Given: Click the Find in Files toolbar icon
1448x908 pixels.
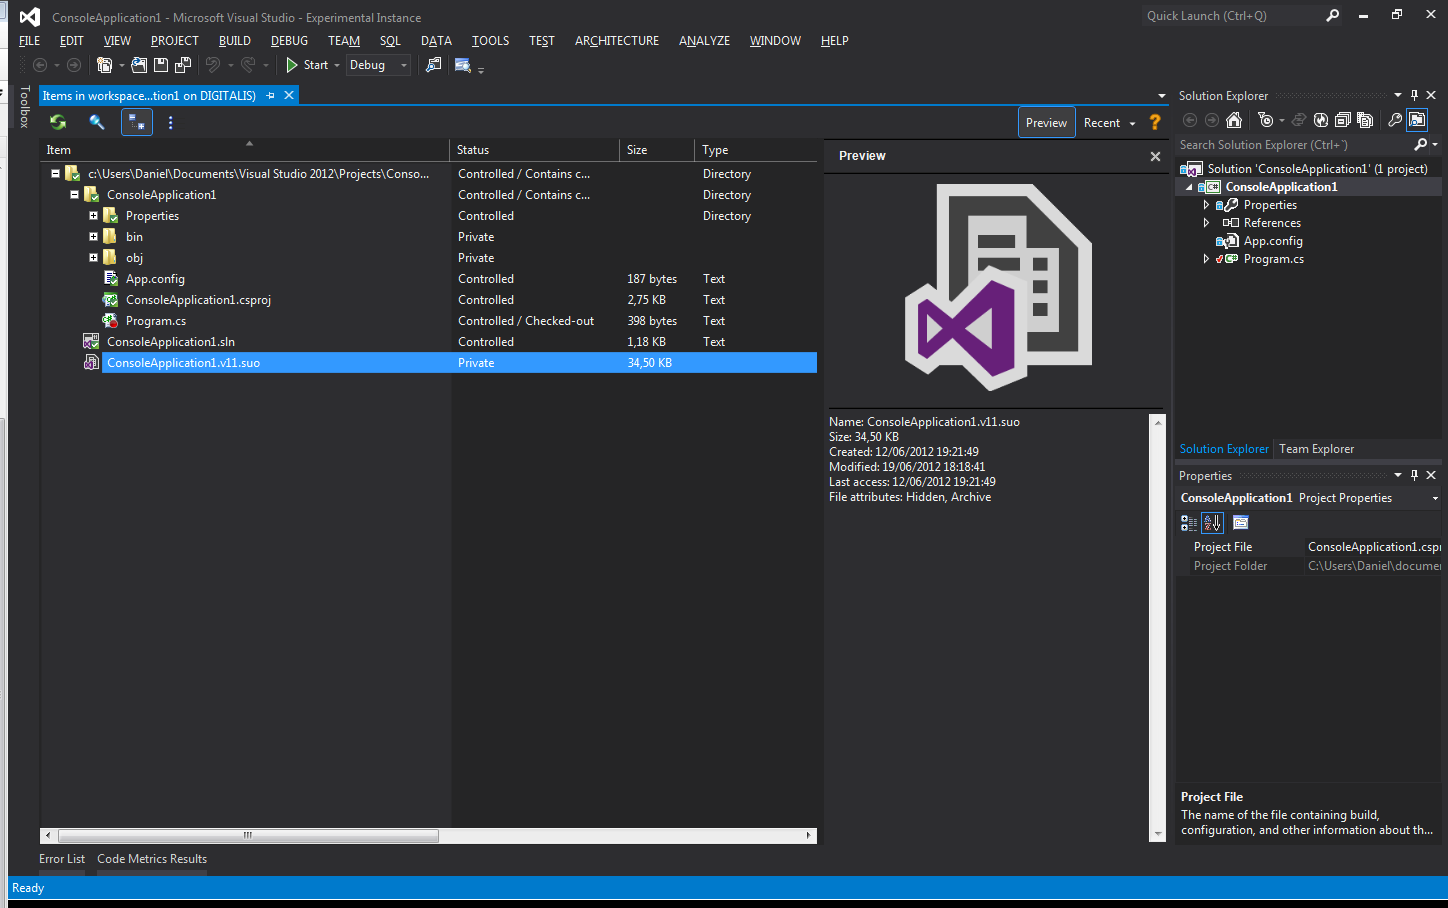Looking at the screenshot, I should (x=433, y=65).
